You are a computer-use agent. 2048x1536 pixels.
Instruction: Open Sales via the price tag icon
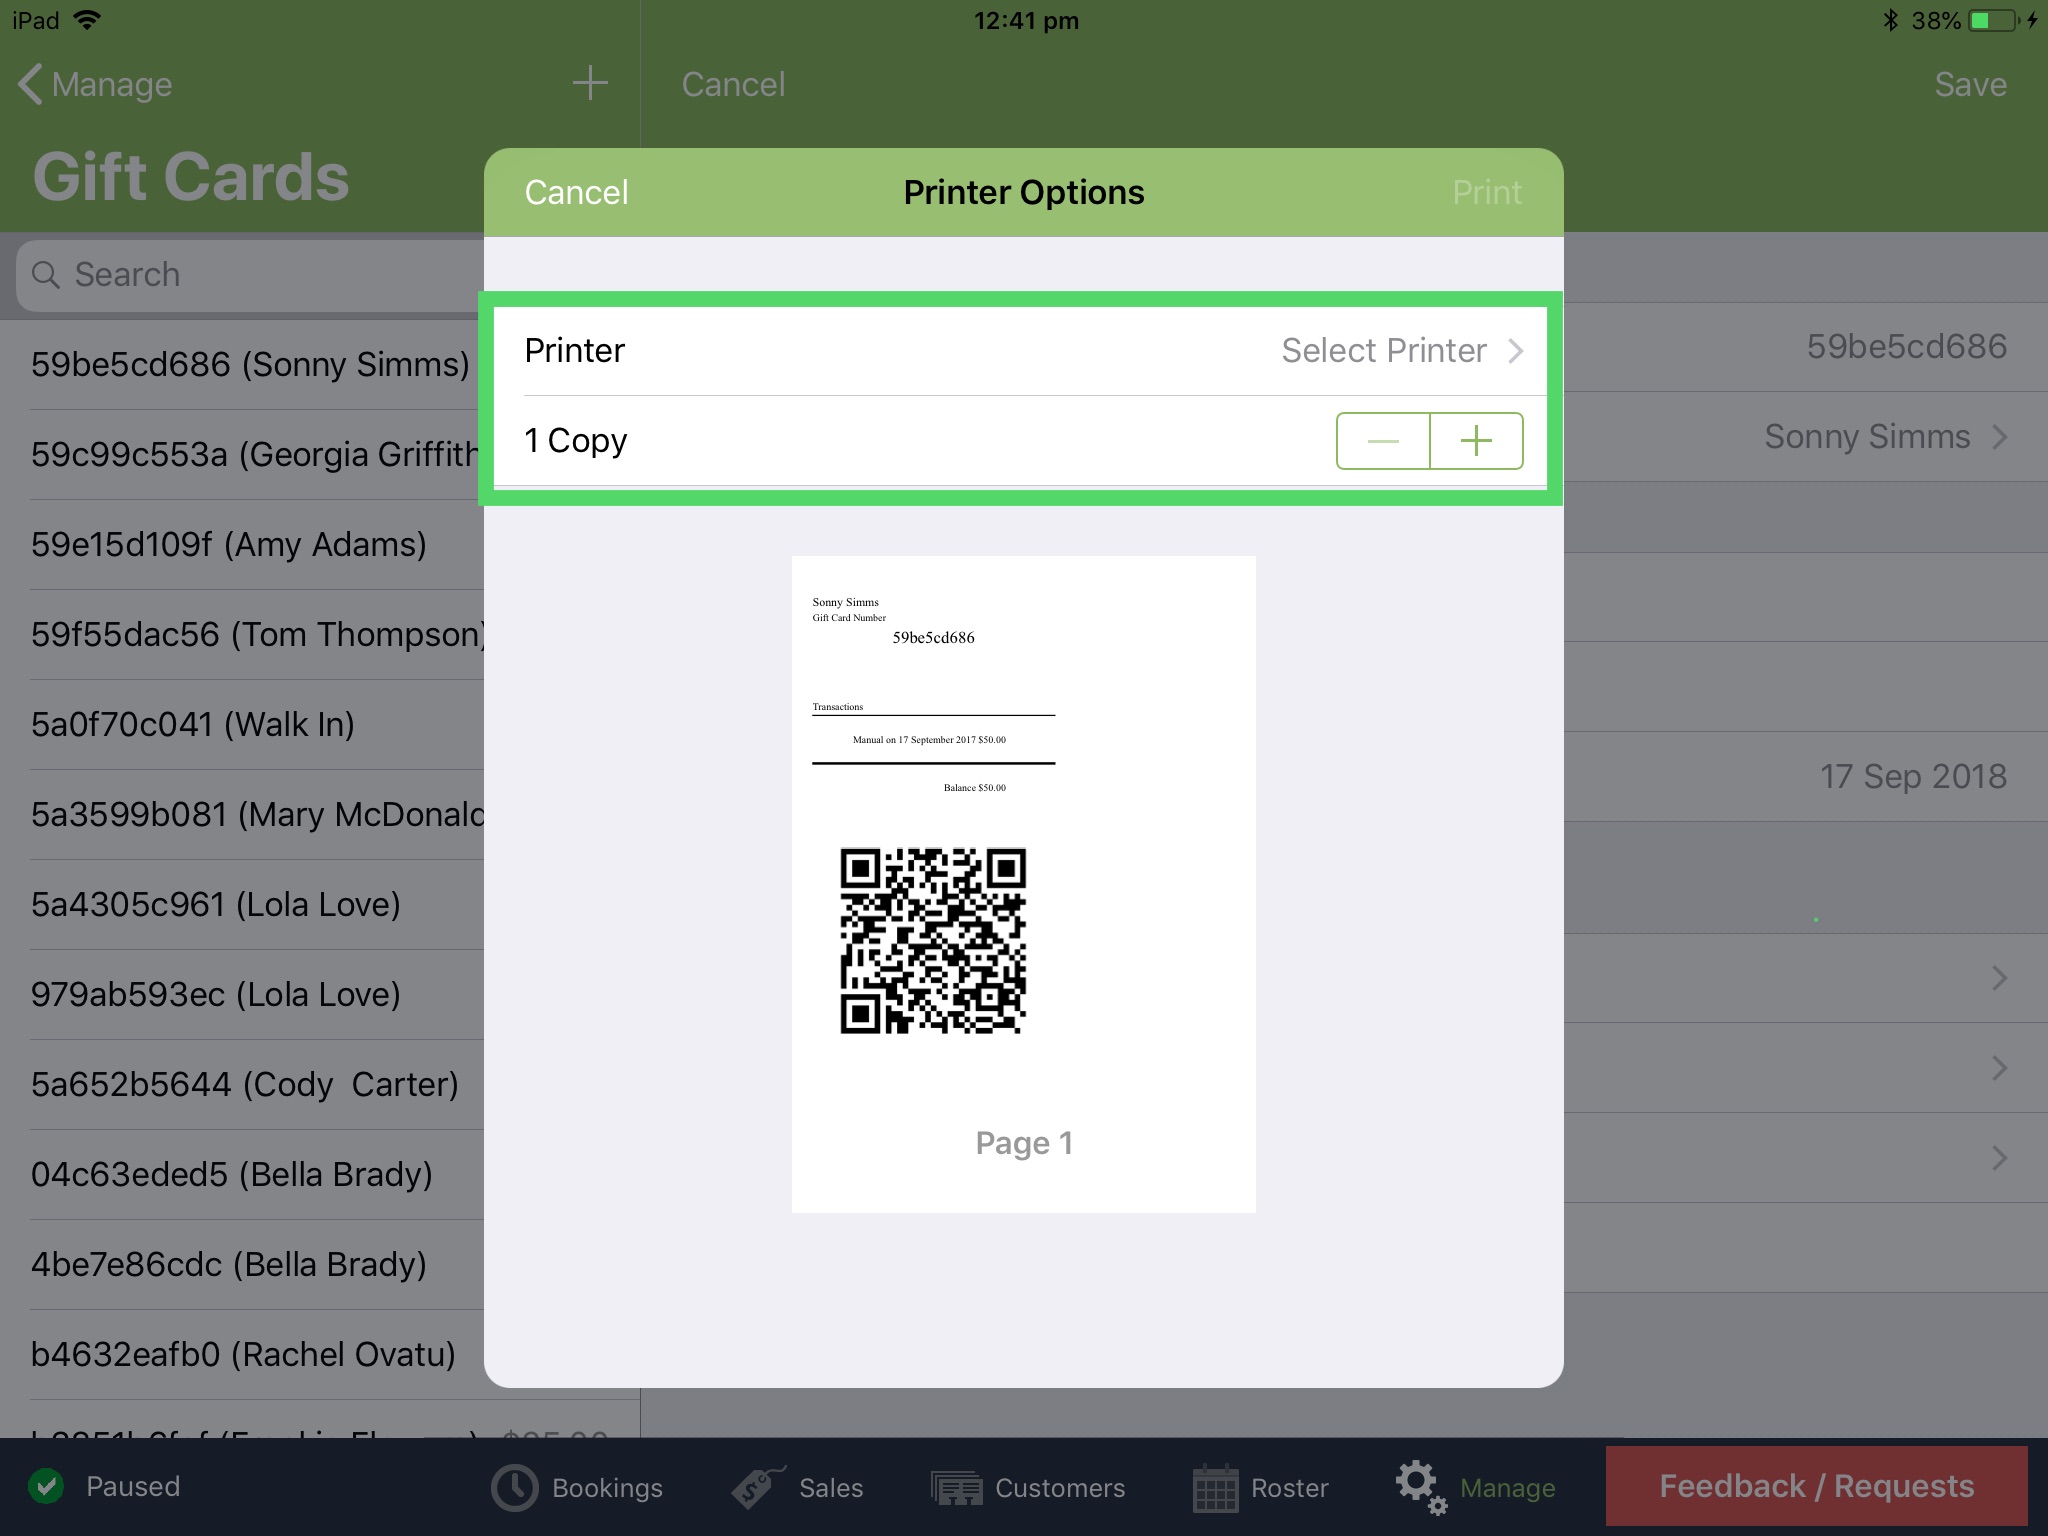(x=758, y=1487)
